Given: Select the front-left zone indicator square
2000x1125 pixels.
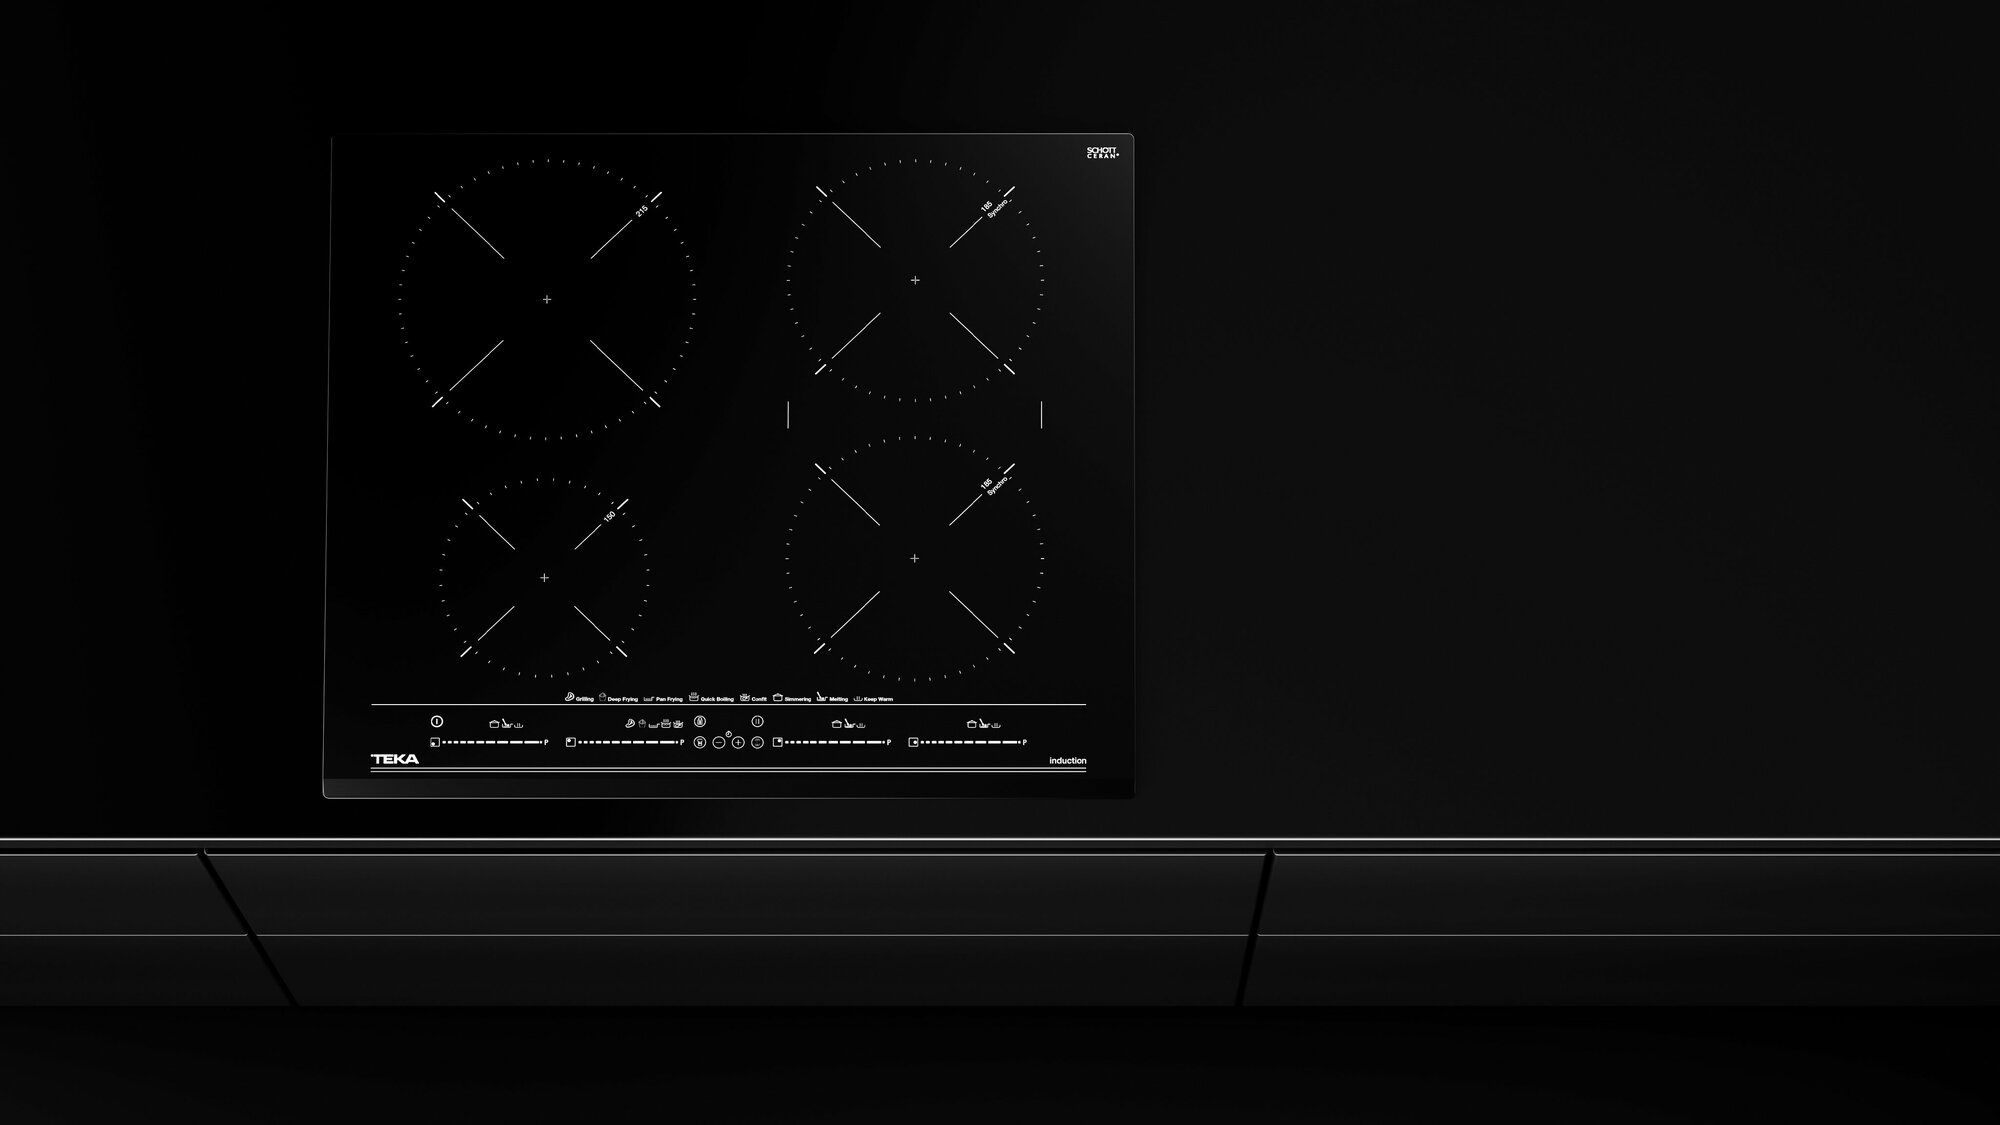Looking at the screenshot, I should point(435,742).
